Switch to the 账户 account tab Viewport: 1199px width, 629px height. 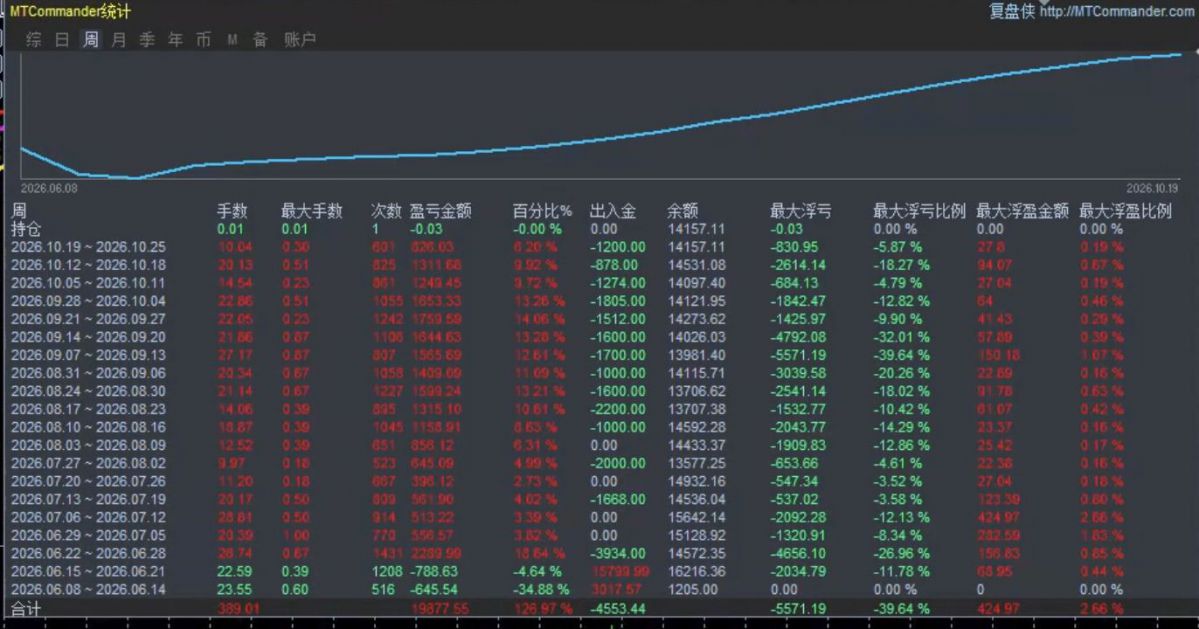[300, 40]
